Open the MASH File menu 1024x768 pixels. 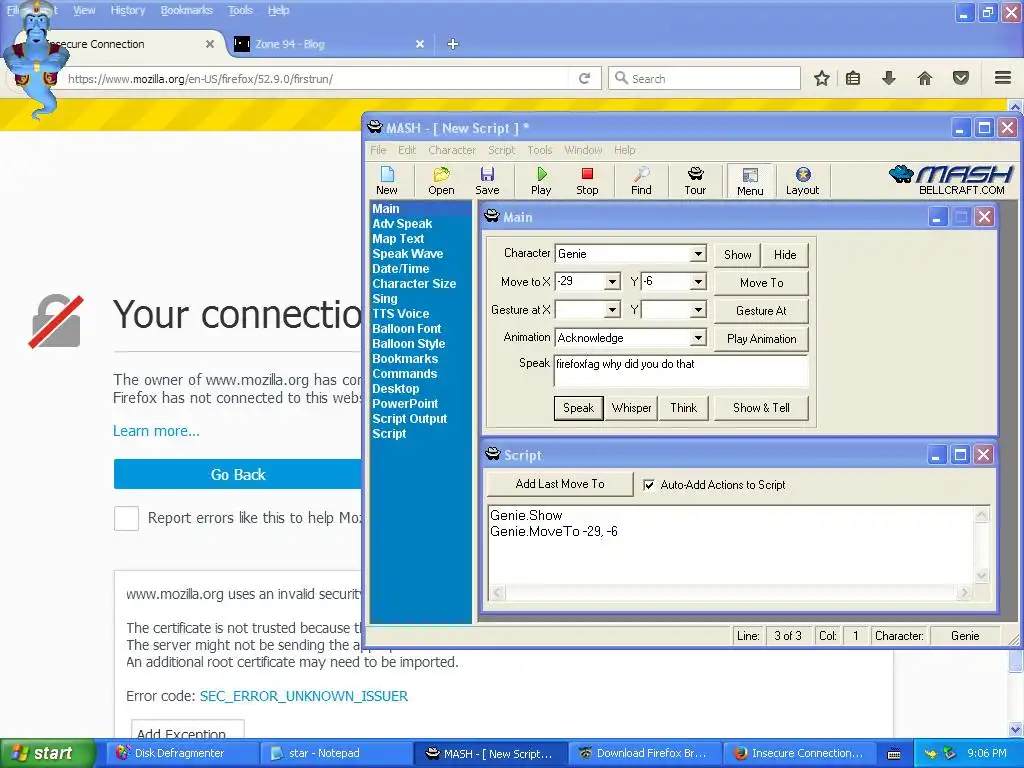pos(378,150)
